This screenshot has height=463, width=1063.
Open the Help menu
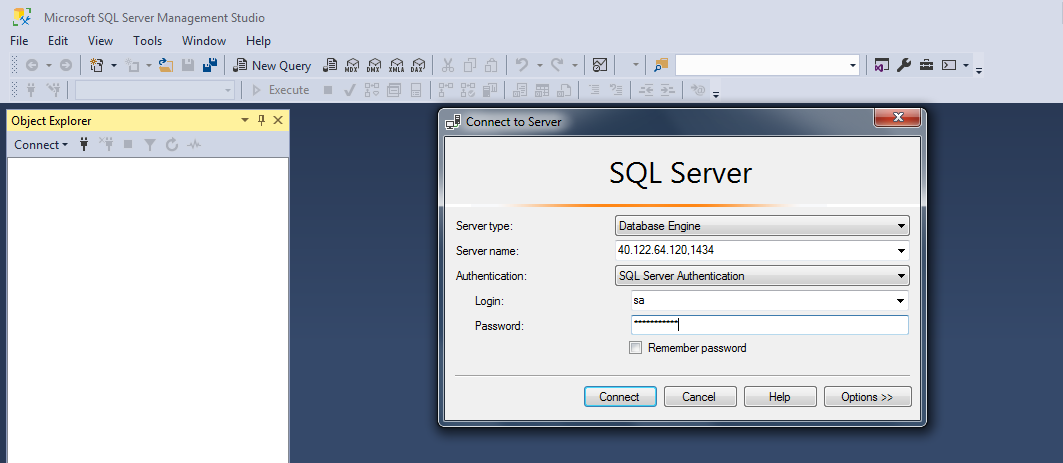(x=258, y=41)
